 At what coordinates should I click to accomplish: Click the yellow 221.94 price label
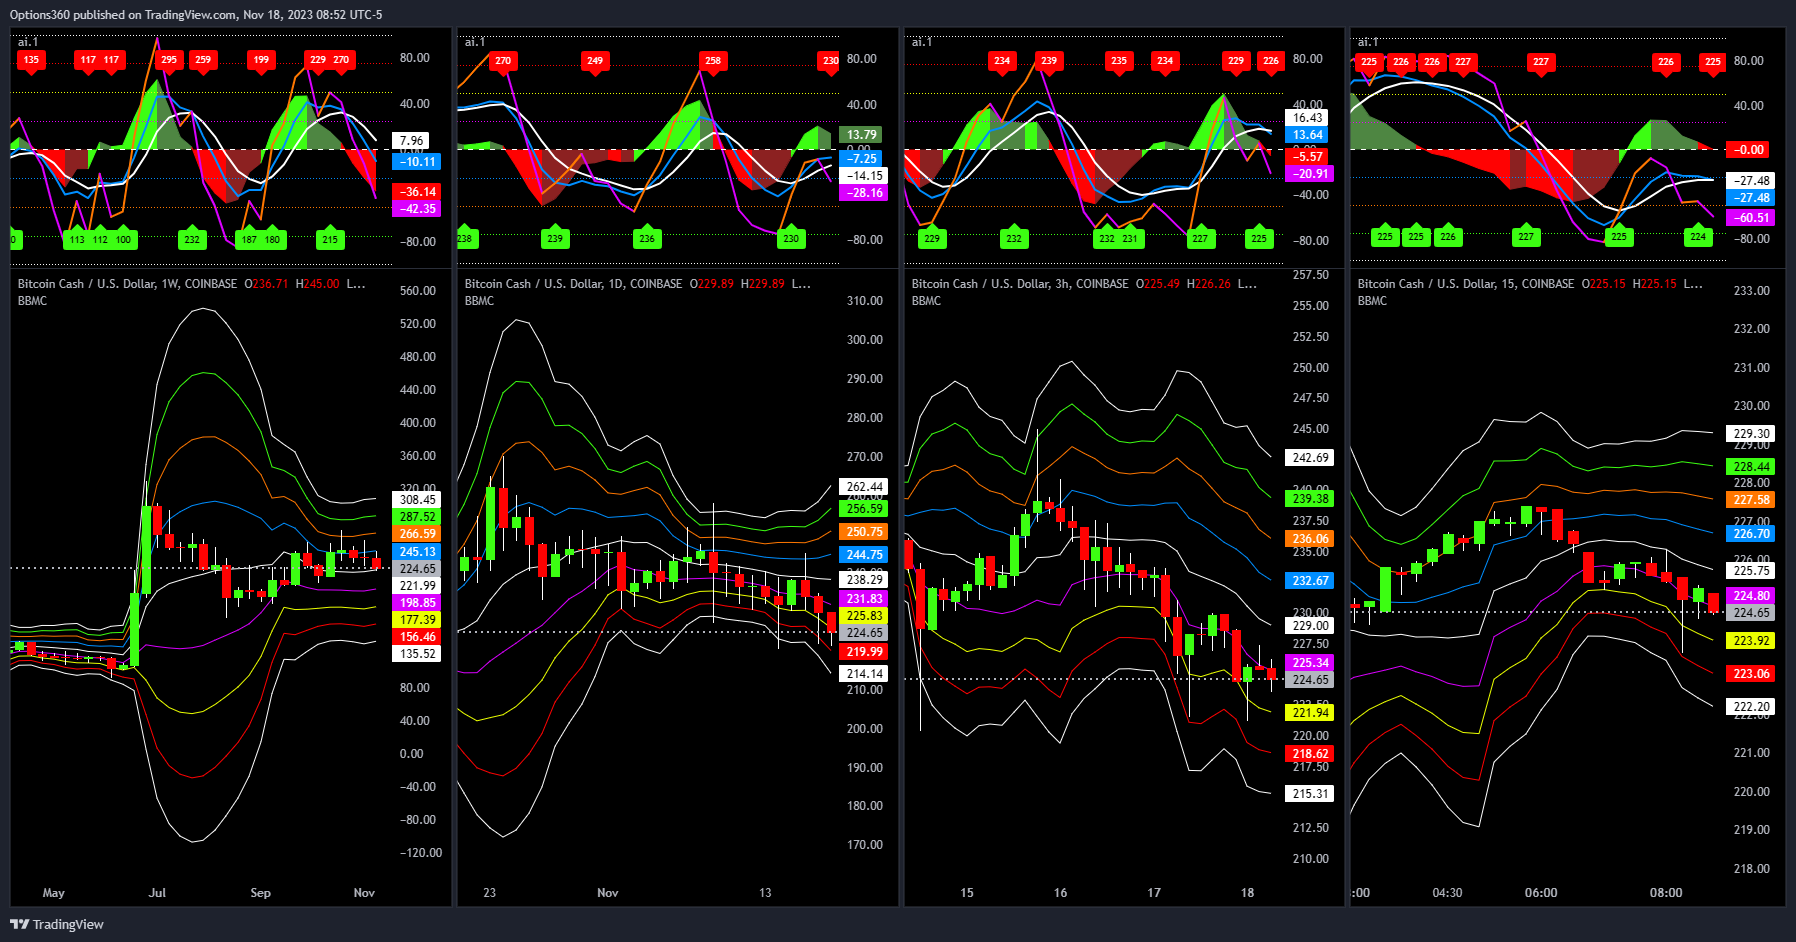(x=1310, y=713)
